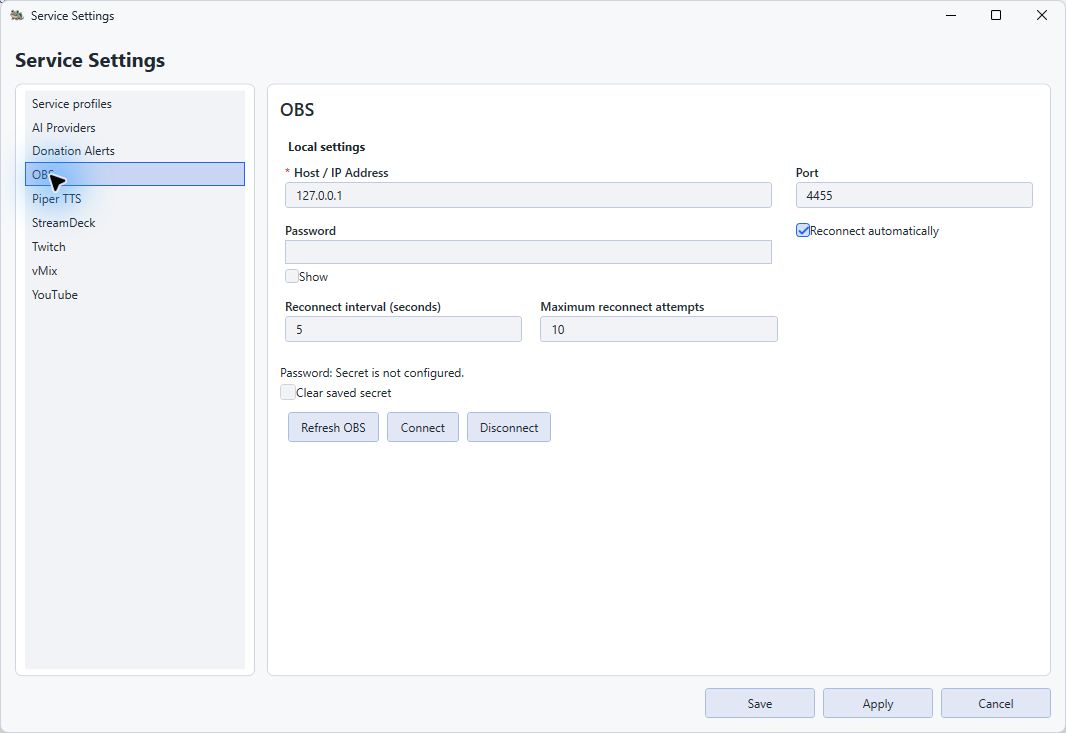Select StreamDeck in the sidebar
This screenshot has height=733, width=1066.
[135, 222]
